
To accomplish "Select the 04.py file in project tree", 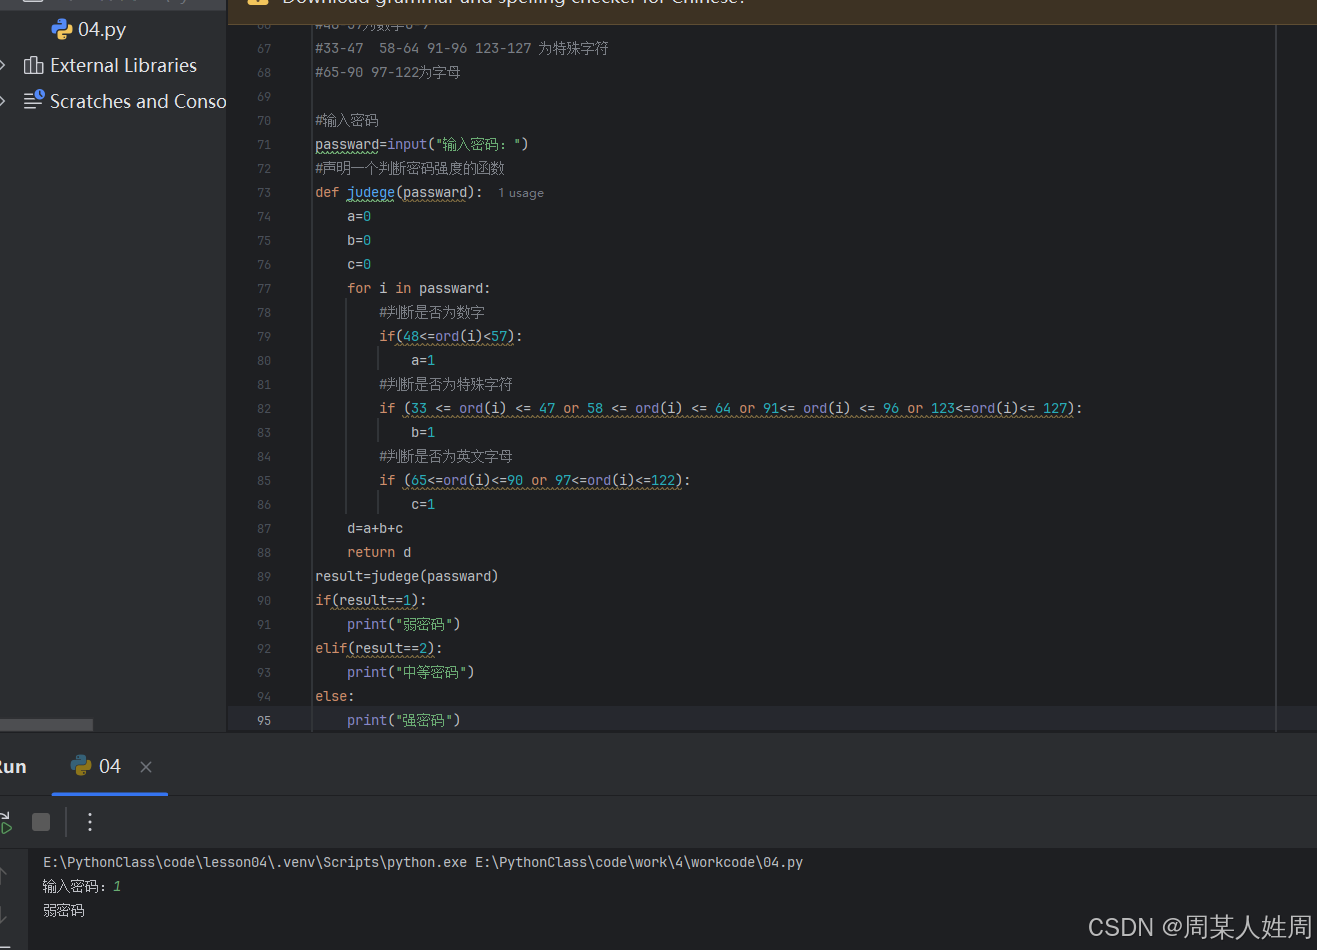I will pos(101,30).
